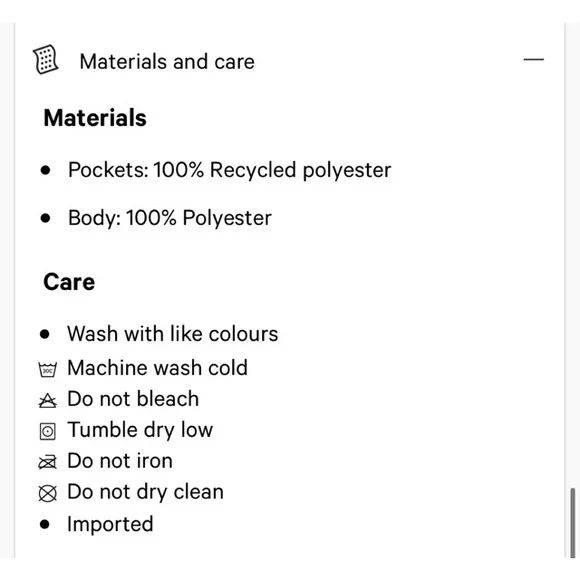Click the vertical scrollbar thumb at right
This screenshot has height=580, width=580.
(573, 523)
